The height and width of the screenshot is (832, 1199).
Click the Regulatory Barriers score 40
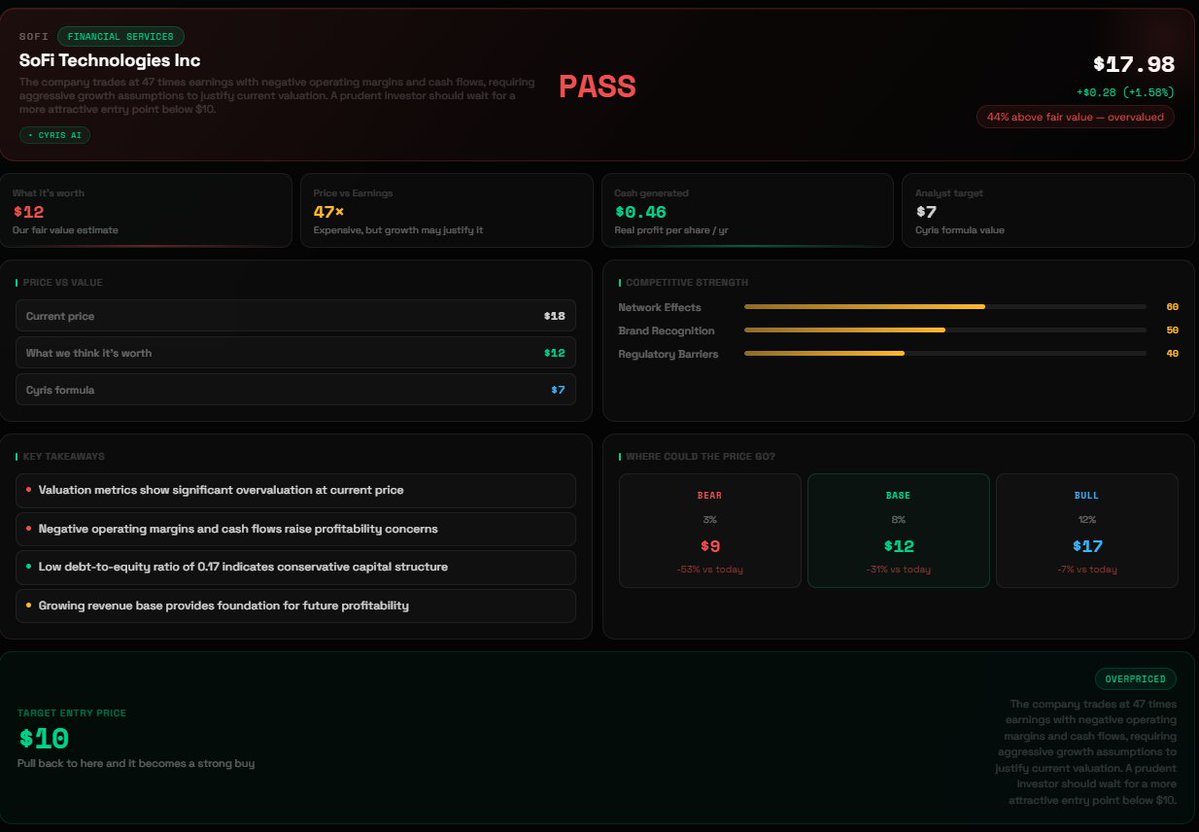click(1172, 353)
